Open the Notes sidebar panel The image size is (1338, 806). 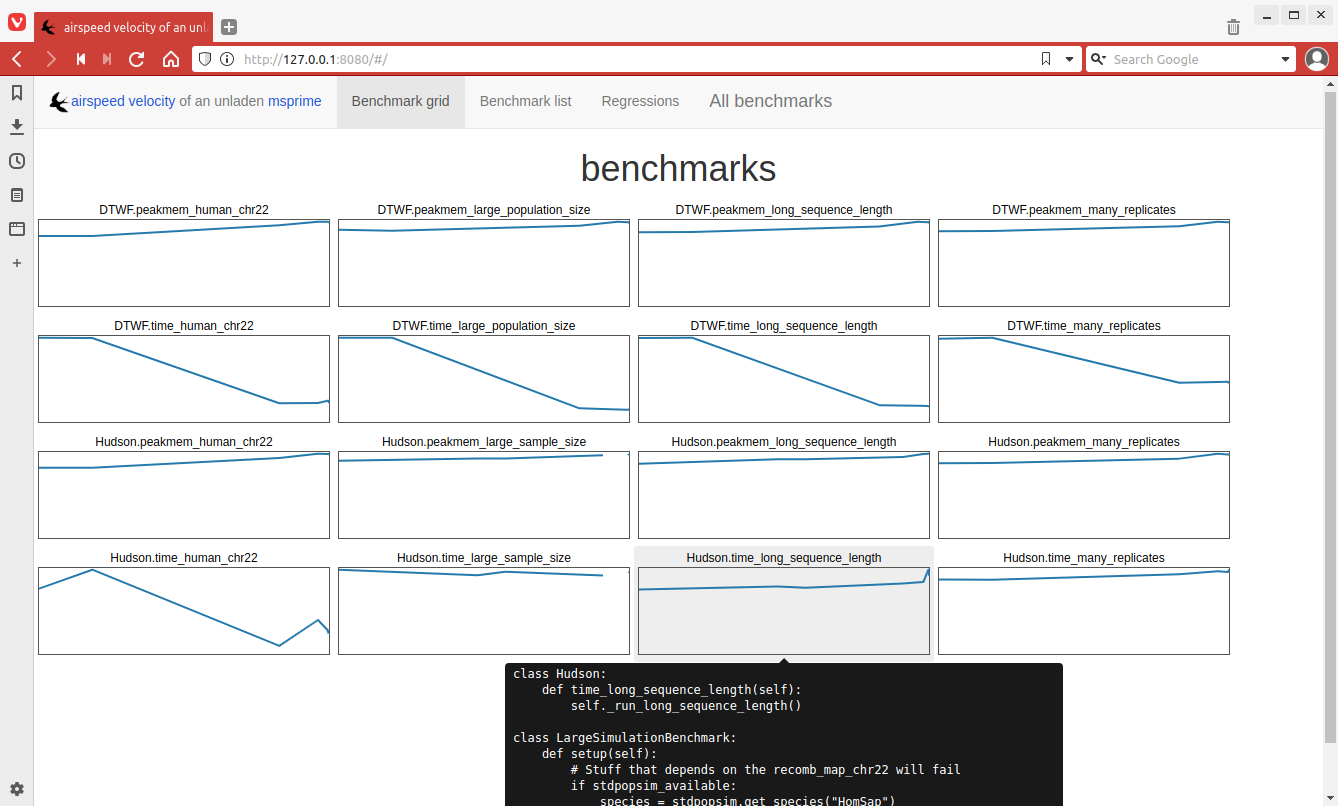[16, 195]
